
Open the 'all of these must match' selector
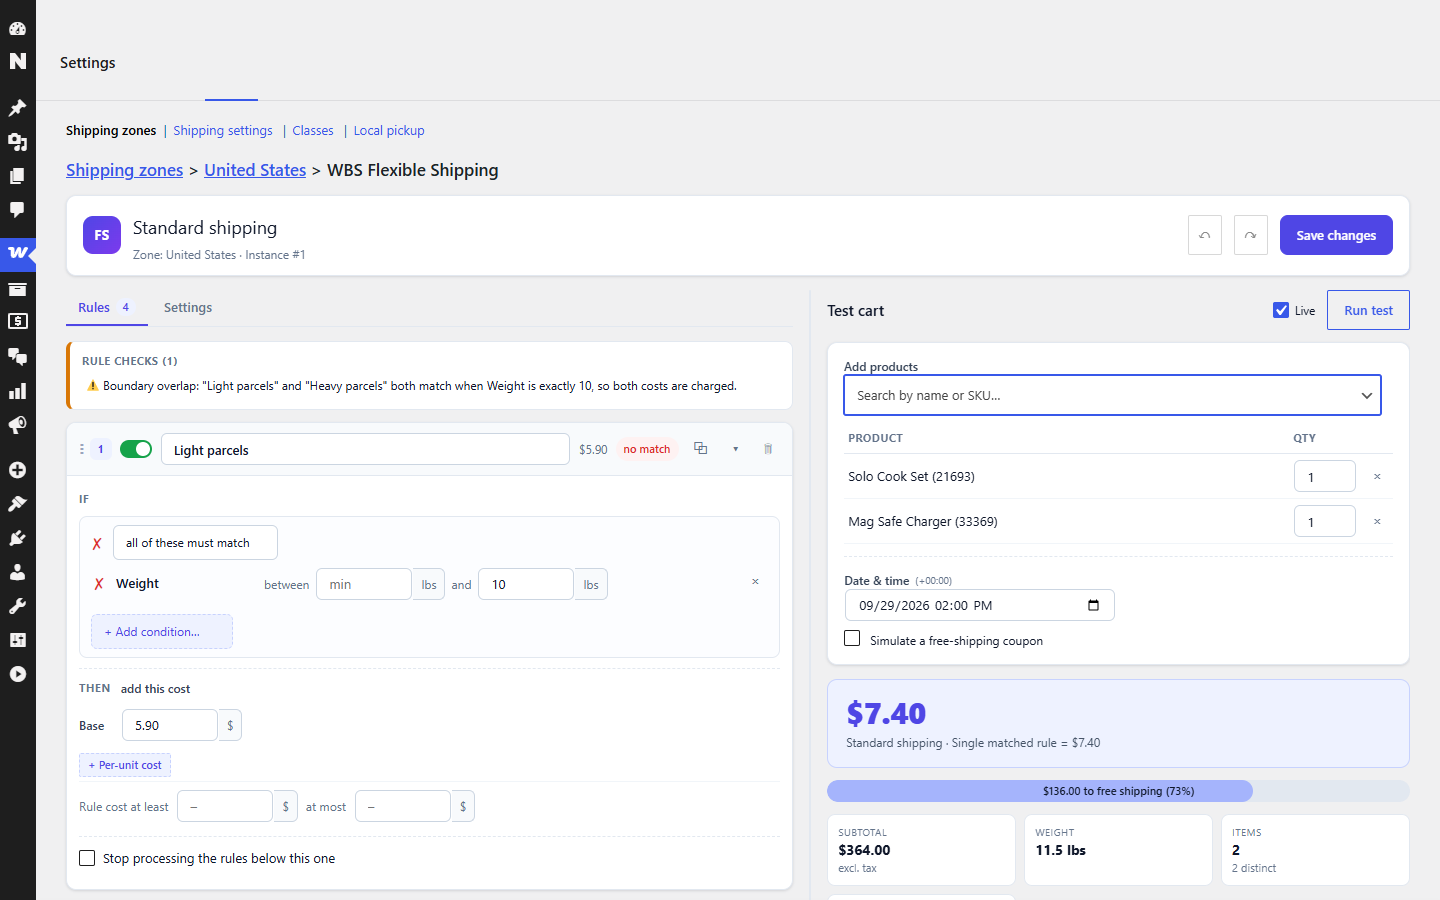click(x=195, y=543)
